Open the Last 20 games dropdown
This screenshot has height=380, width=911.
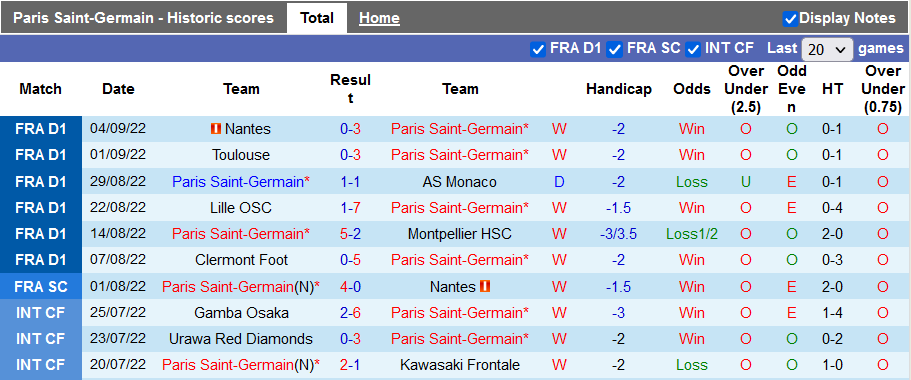click(x=827, y=49)
